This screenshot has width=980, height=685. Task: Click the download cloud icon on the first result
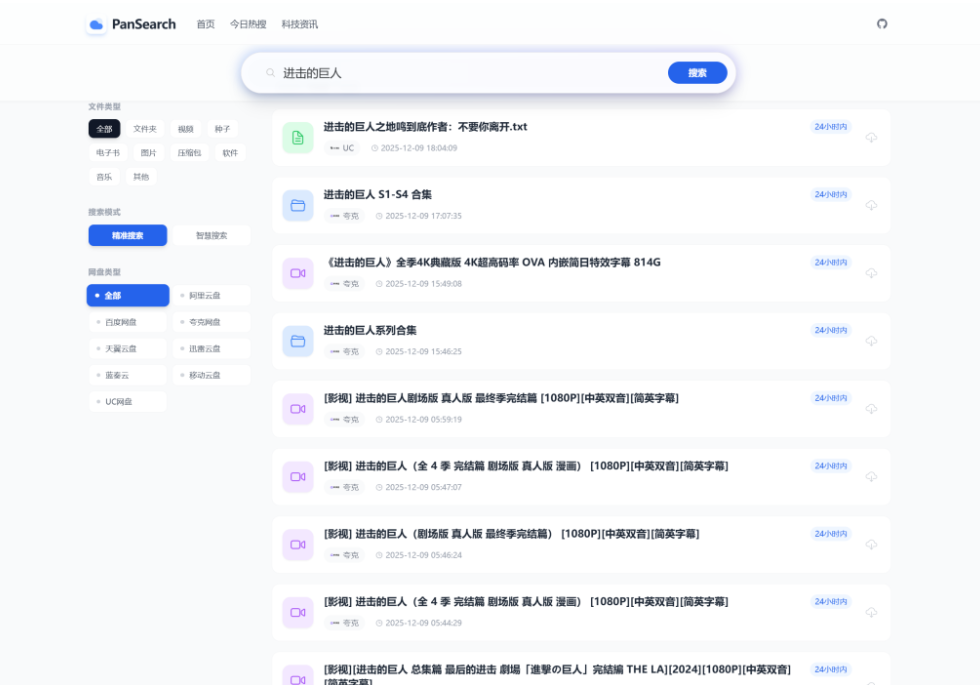pos(871,137)
